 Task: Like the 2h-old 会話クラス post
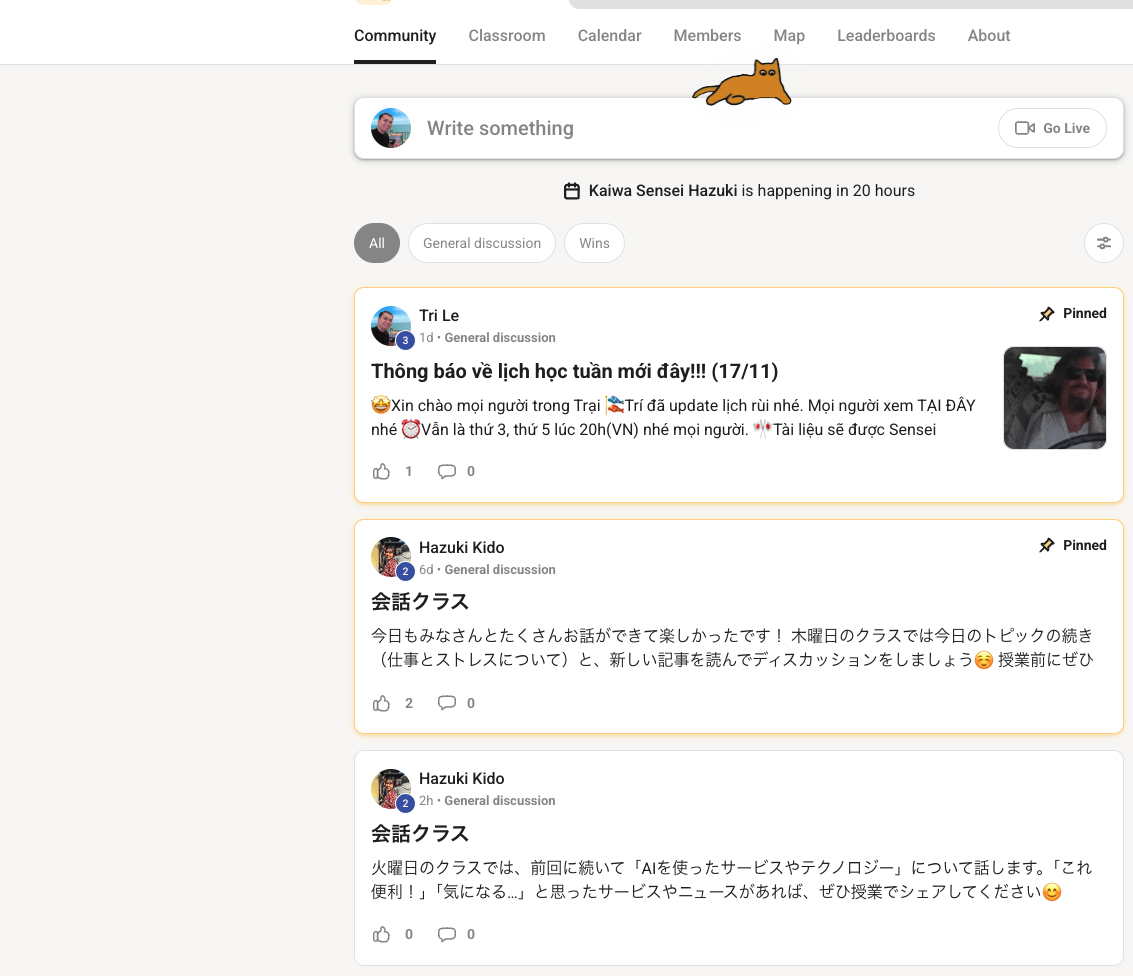(x=382, y=934)
